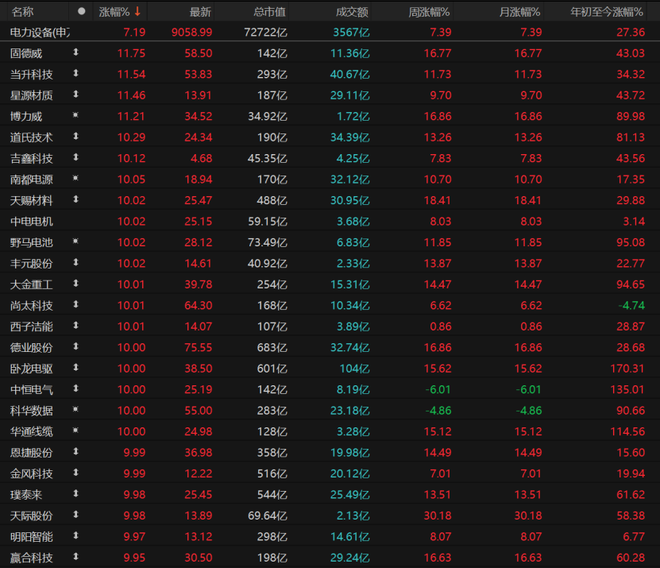Click the circle icon in table header
The width and height of the screenshot is (660, 568).
82,11
